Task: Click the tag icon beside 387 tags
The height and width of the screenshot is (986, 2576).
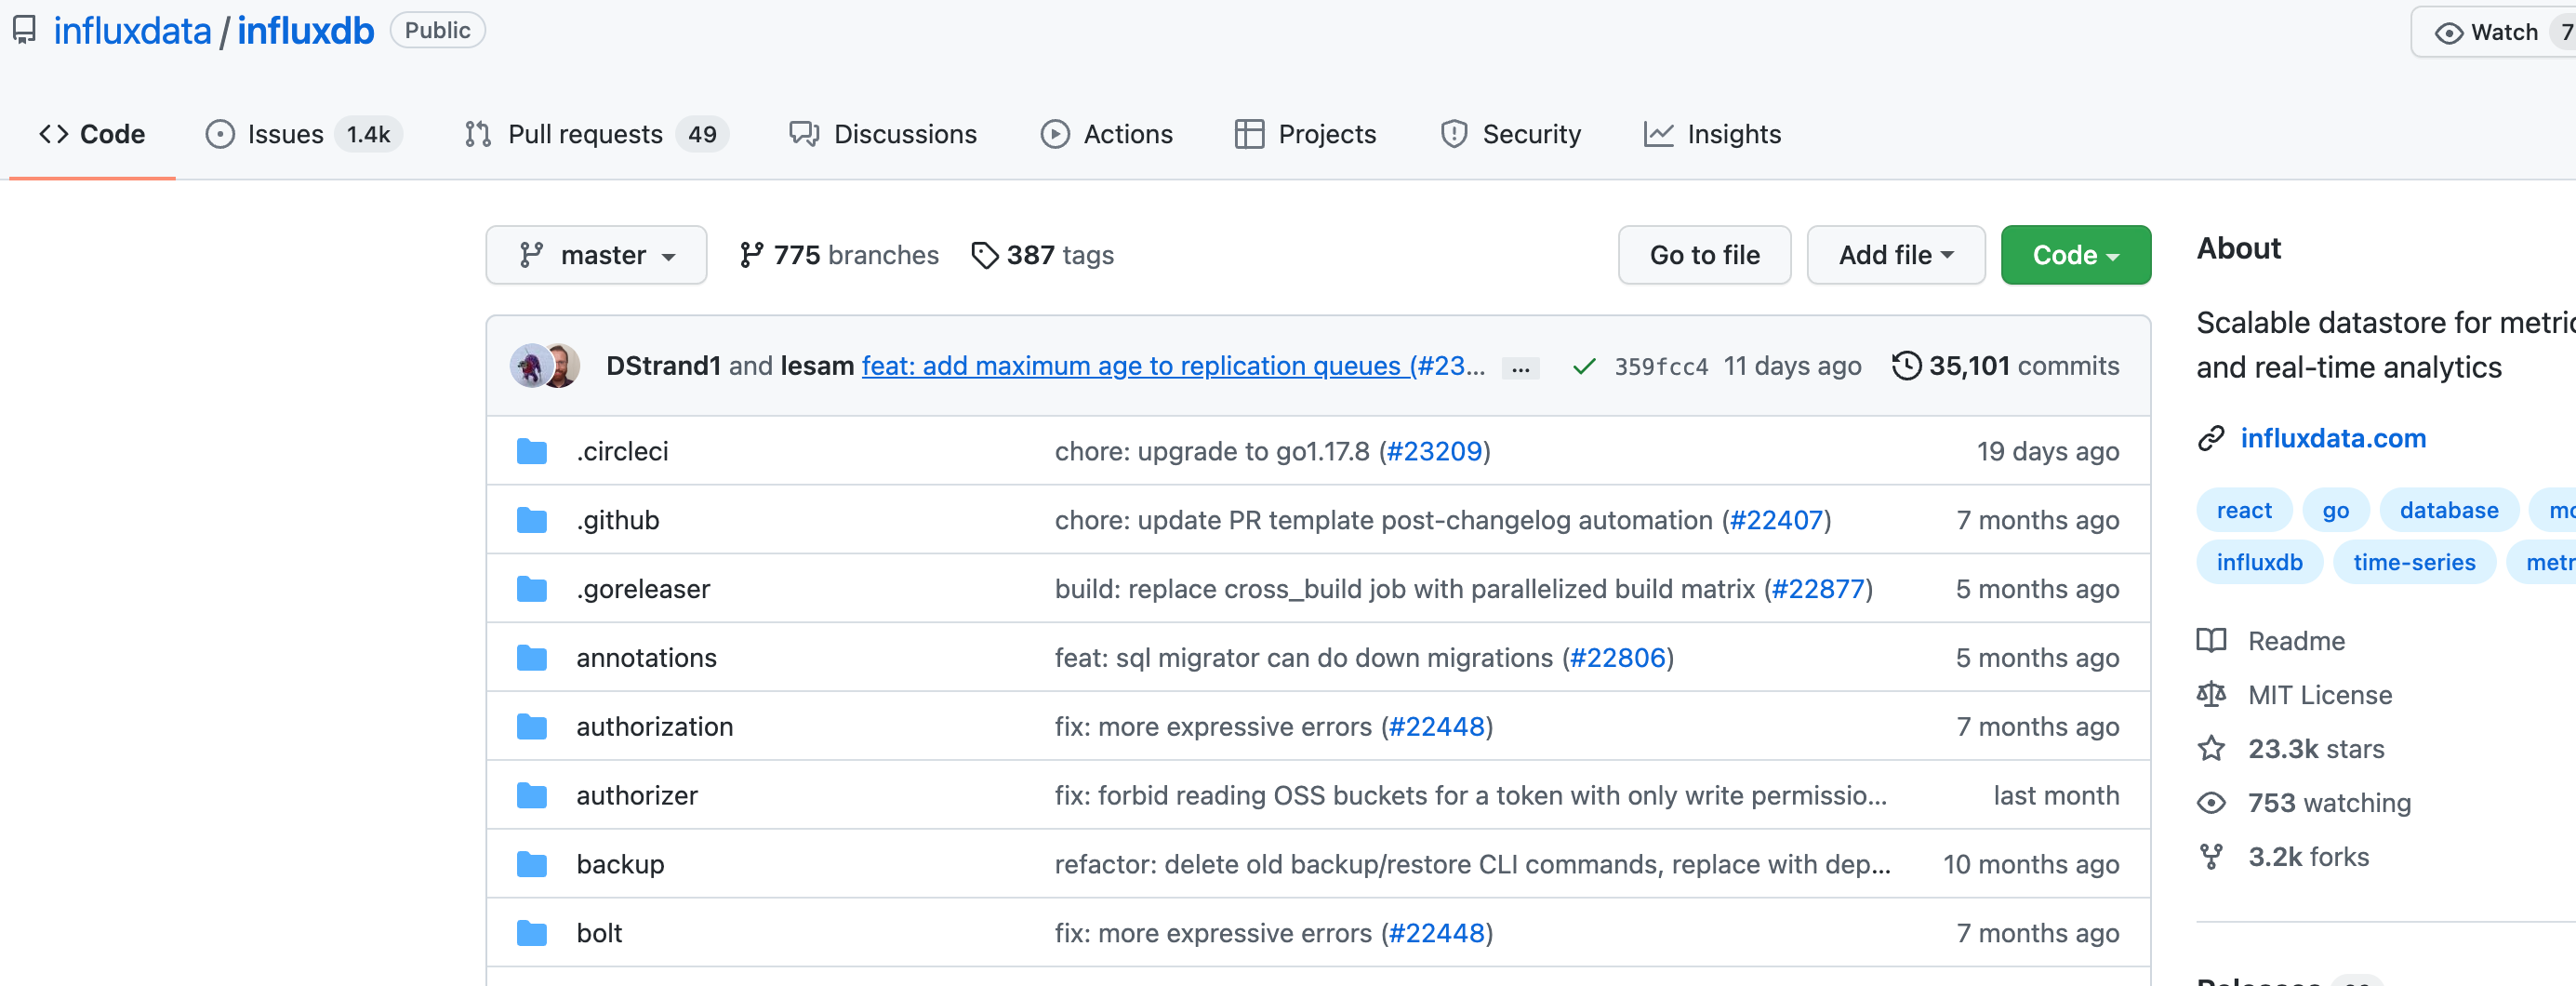Action: (985, 255)
